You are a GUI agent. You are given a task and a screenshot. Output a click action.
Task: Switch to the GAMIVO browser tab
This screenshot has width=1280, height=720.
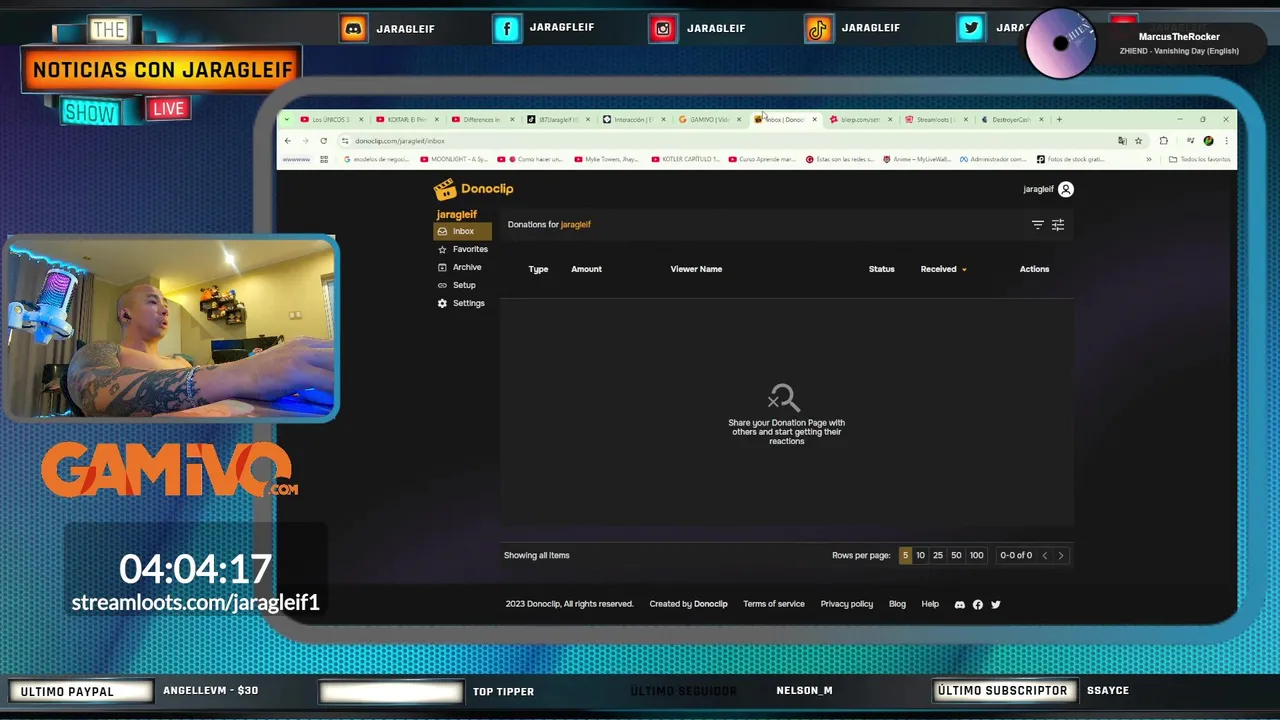(x=709, y=119)
